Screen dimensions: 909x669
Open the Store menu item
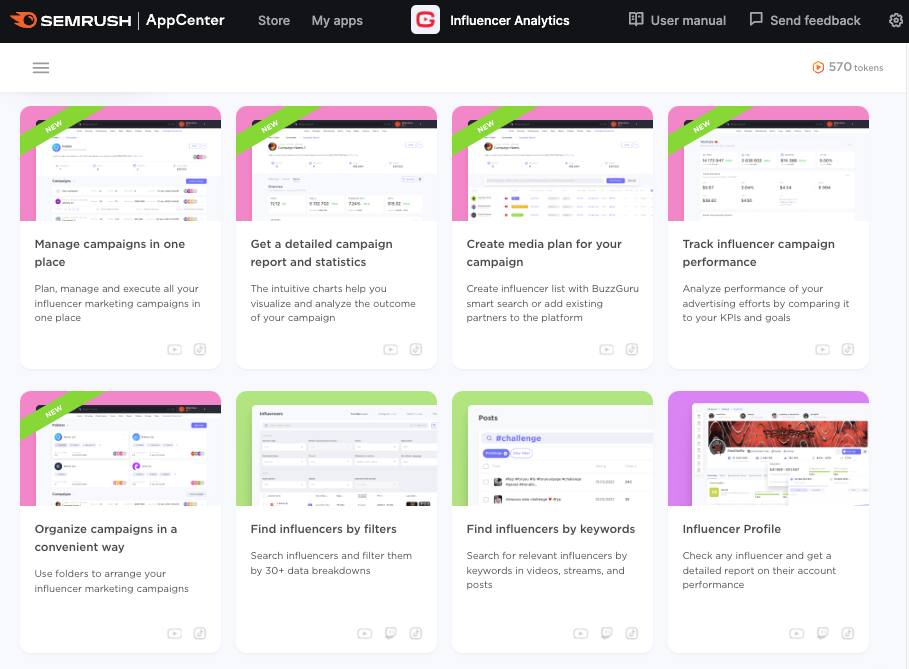(274, 20)
